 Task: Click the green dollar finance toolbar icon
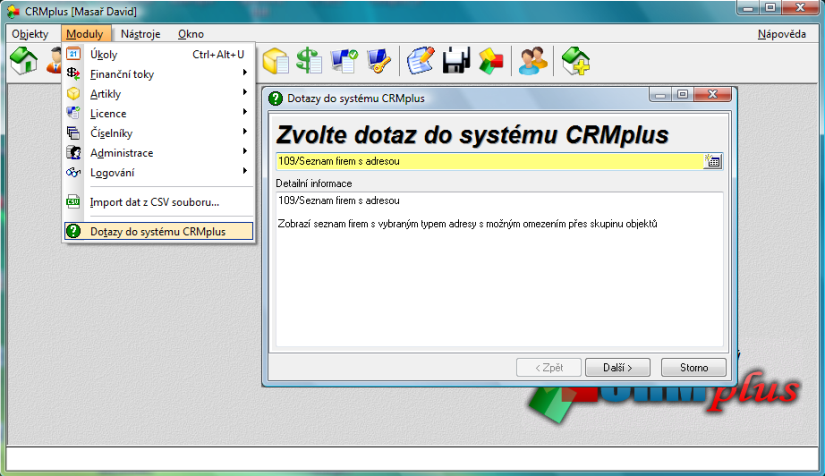point(309,60)
